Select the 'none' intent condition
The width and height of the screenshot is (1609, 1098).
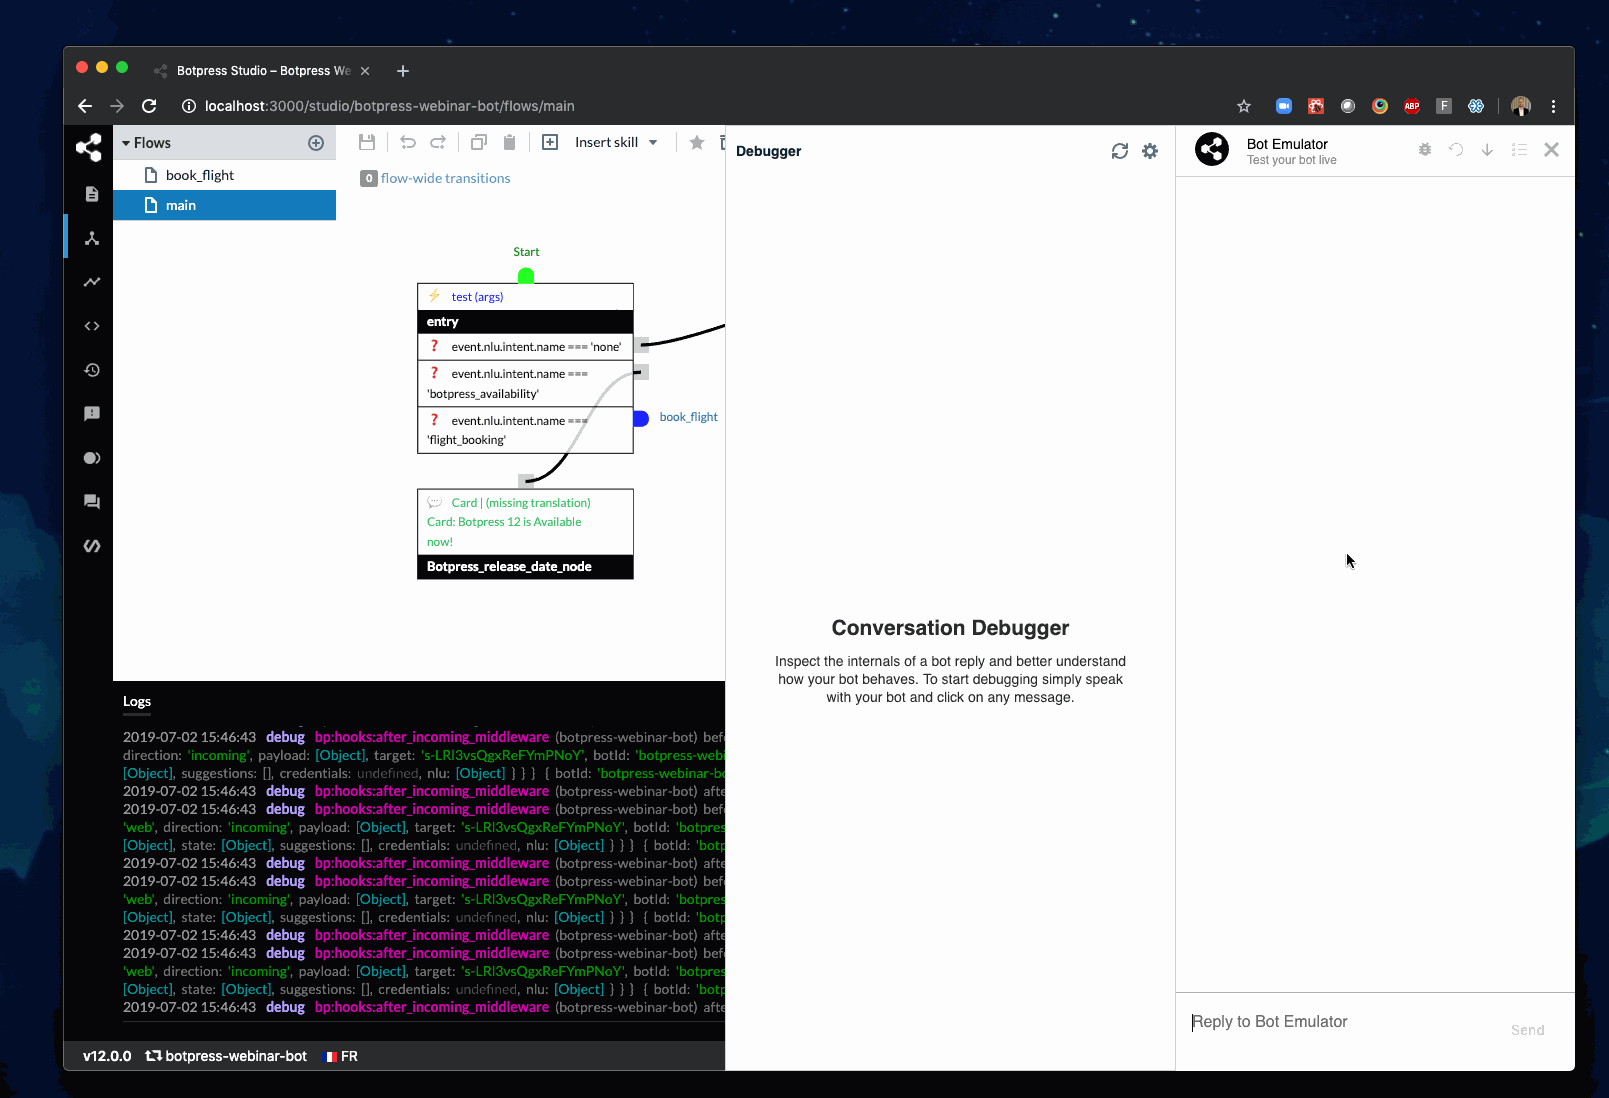(525, 346)
